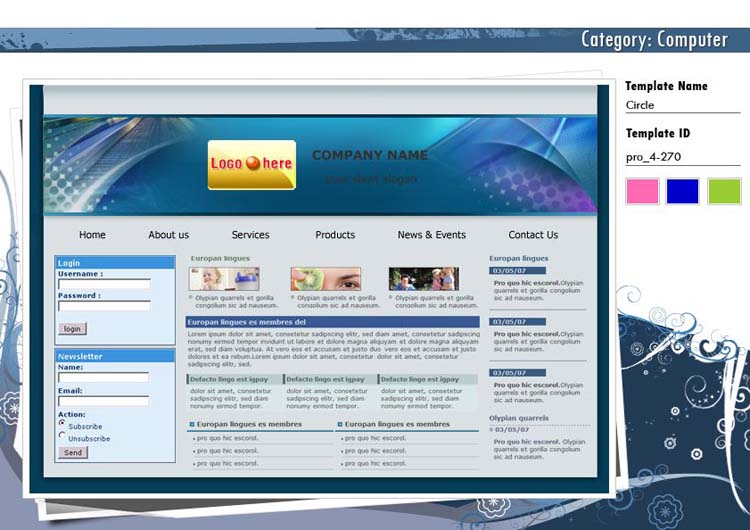This screenshot has width=750, height=530.
Task: Click icon beside left 'Europan lingues es membres'
Action: [x=192, y=424]
